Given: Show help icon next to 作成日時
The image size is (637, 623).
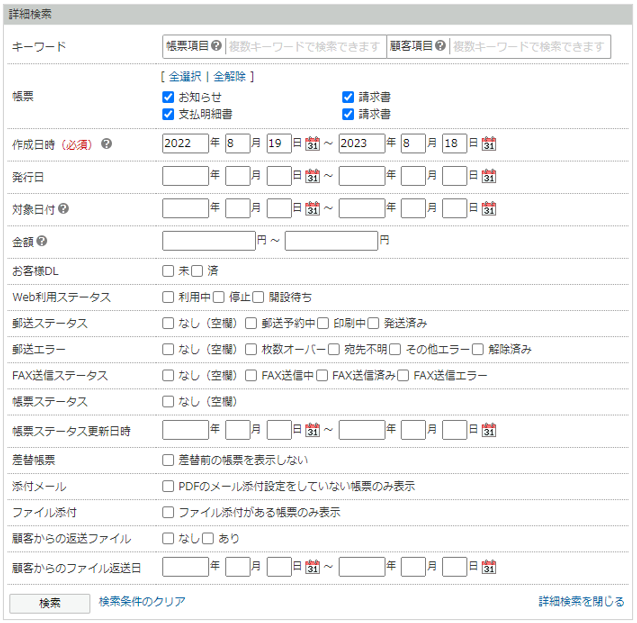Looking at the screenshot, I should point(106,144).
